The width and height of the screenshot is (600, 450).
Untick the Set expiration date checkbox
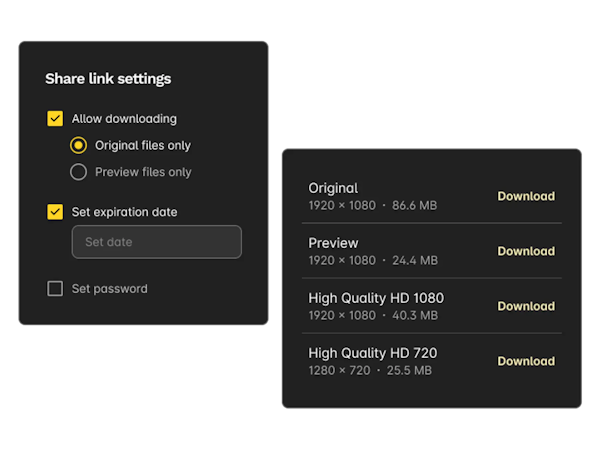click(x=55, y=212)
